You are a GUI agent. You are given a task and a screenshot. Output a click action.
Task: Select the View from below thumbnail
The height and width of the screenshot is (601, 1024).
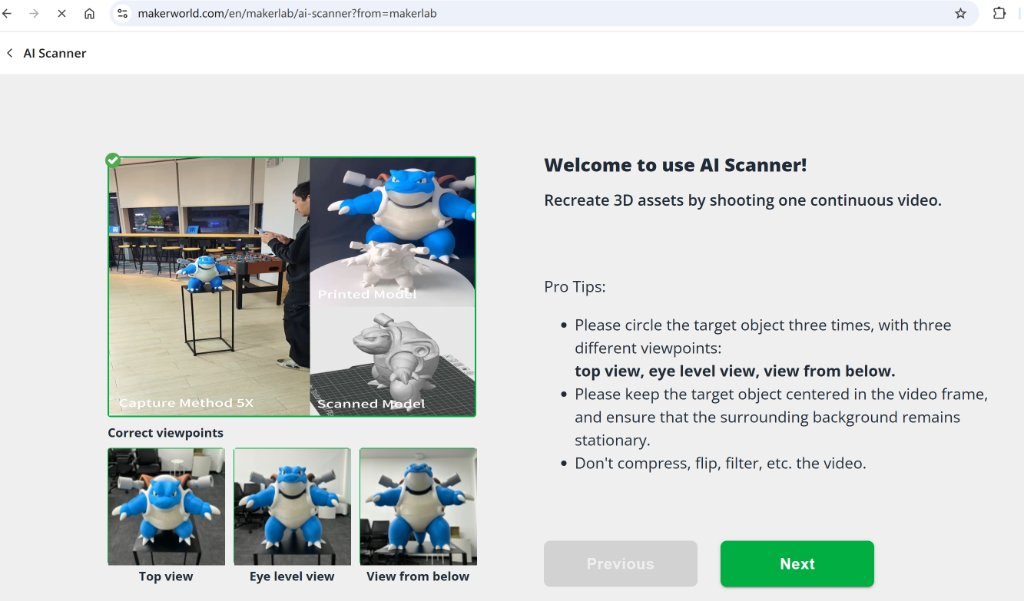(x=418, y=506)
